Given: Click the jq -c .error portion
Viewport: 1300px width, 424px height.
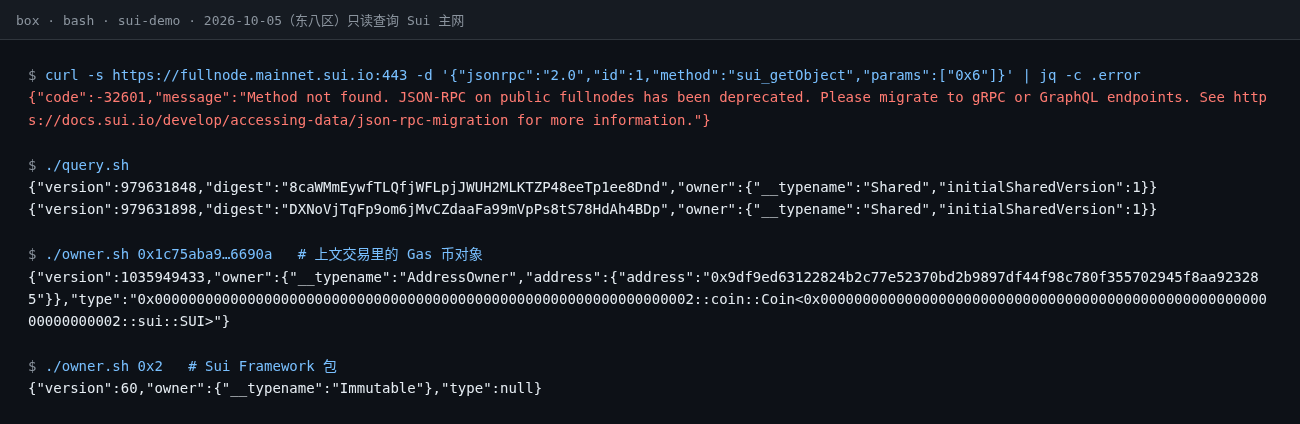Looking at the screenshot, I should (1090, 75).
